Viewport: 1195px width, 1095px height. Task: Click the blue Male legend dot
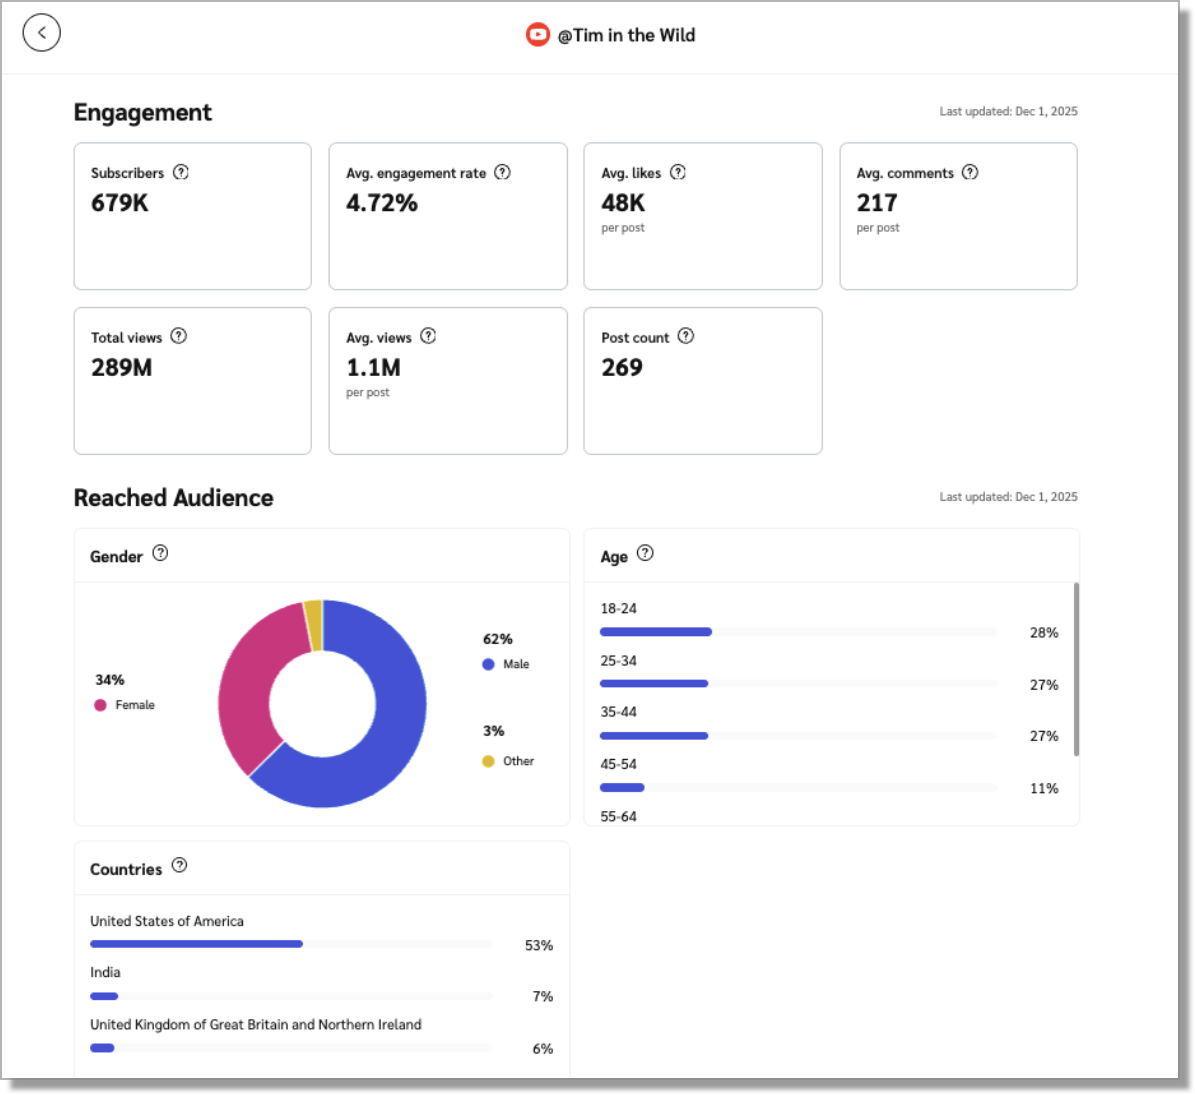click(489, 664)
